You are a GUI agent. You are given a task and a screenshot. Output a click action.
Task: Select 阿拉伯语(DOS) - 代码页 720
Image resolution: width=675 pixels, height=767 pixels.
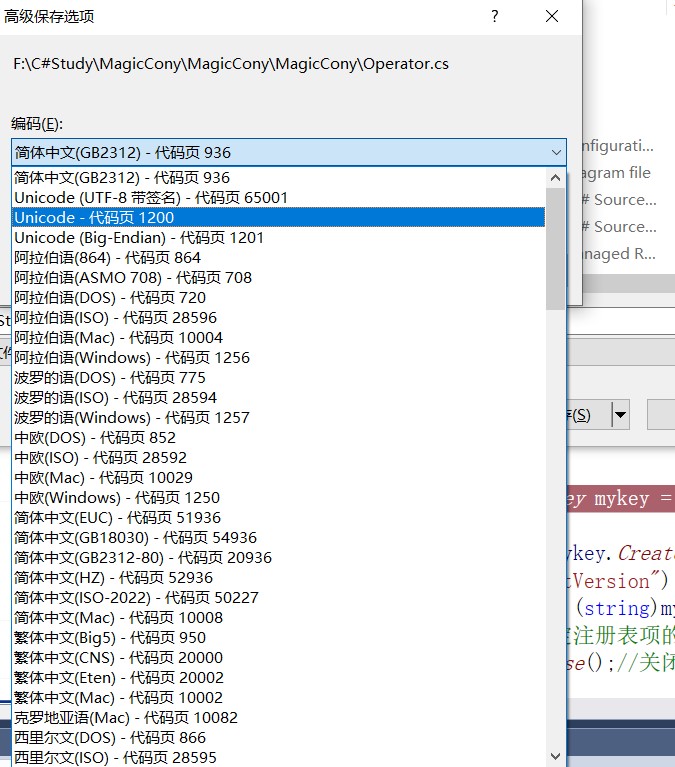[278, 298]
